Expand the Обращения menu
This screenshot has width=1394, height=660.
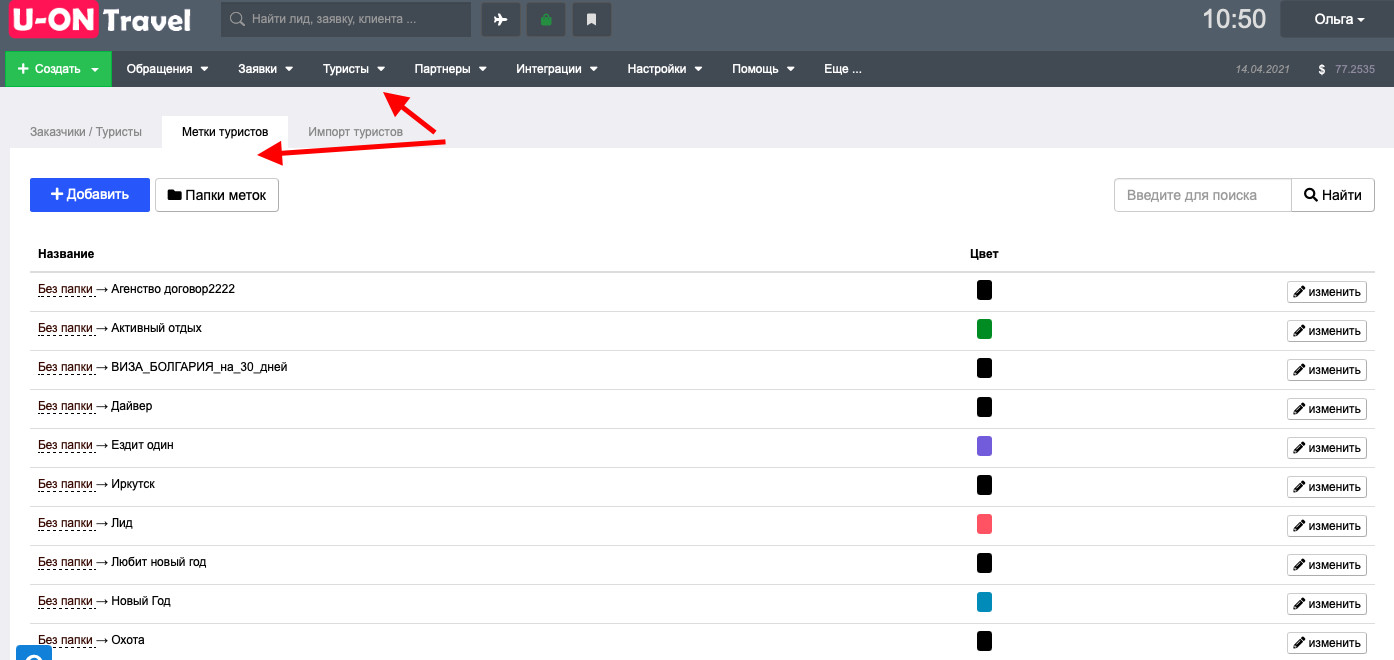coord(167,69)
